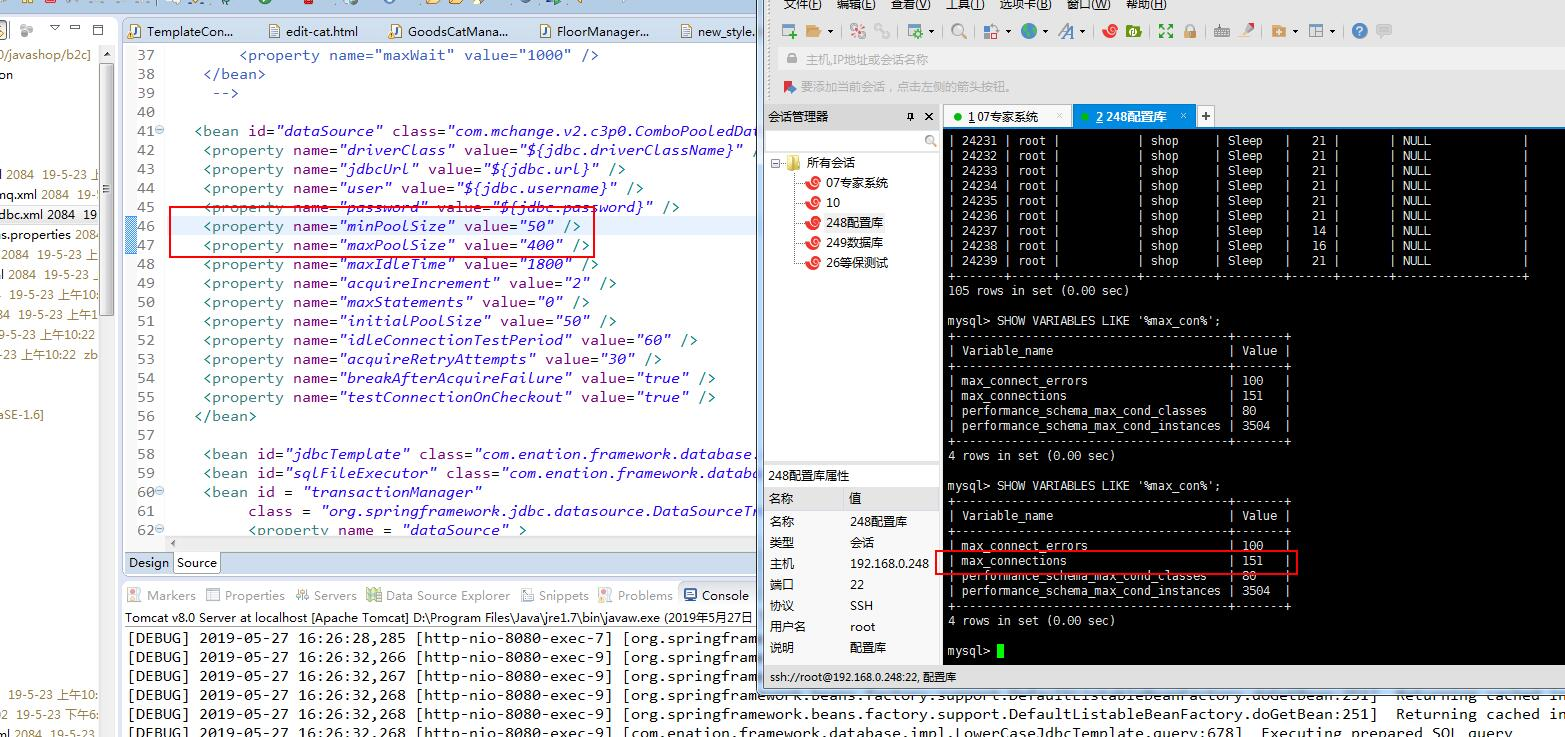Collapse the dataSource bean fold at line 41
The image size is (1565, 737).
[x=158, y=131]
